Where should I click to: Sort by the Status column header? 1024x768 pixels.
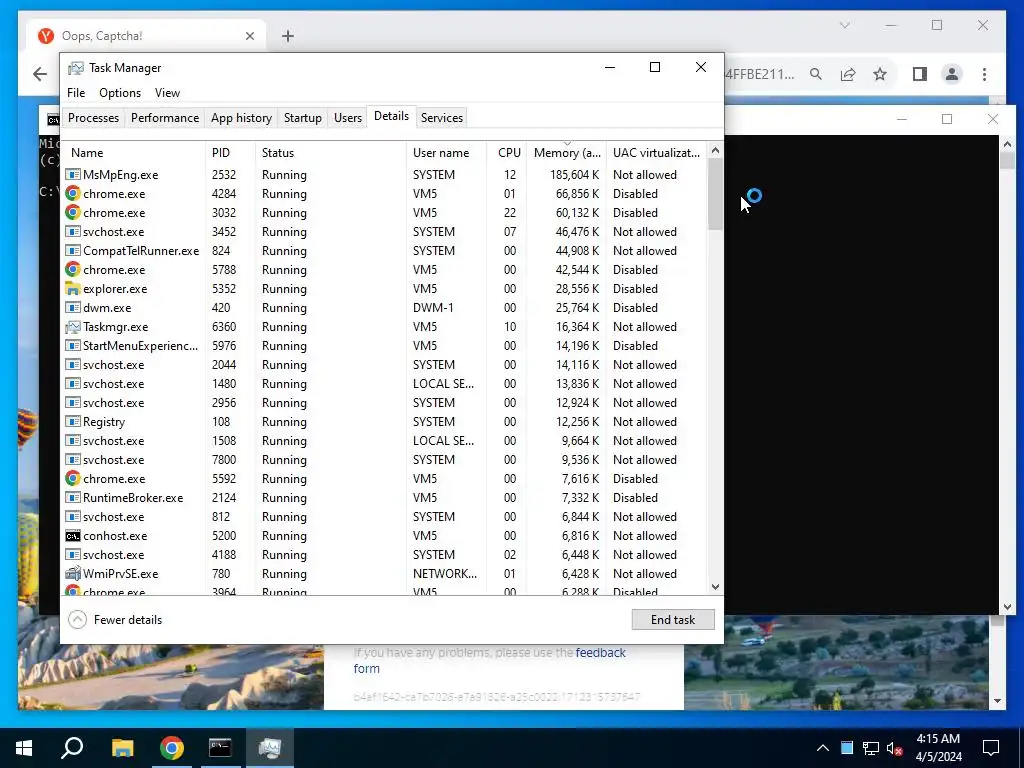[x=330, y=153]
